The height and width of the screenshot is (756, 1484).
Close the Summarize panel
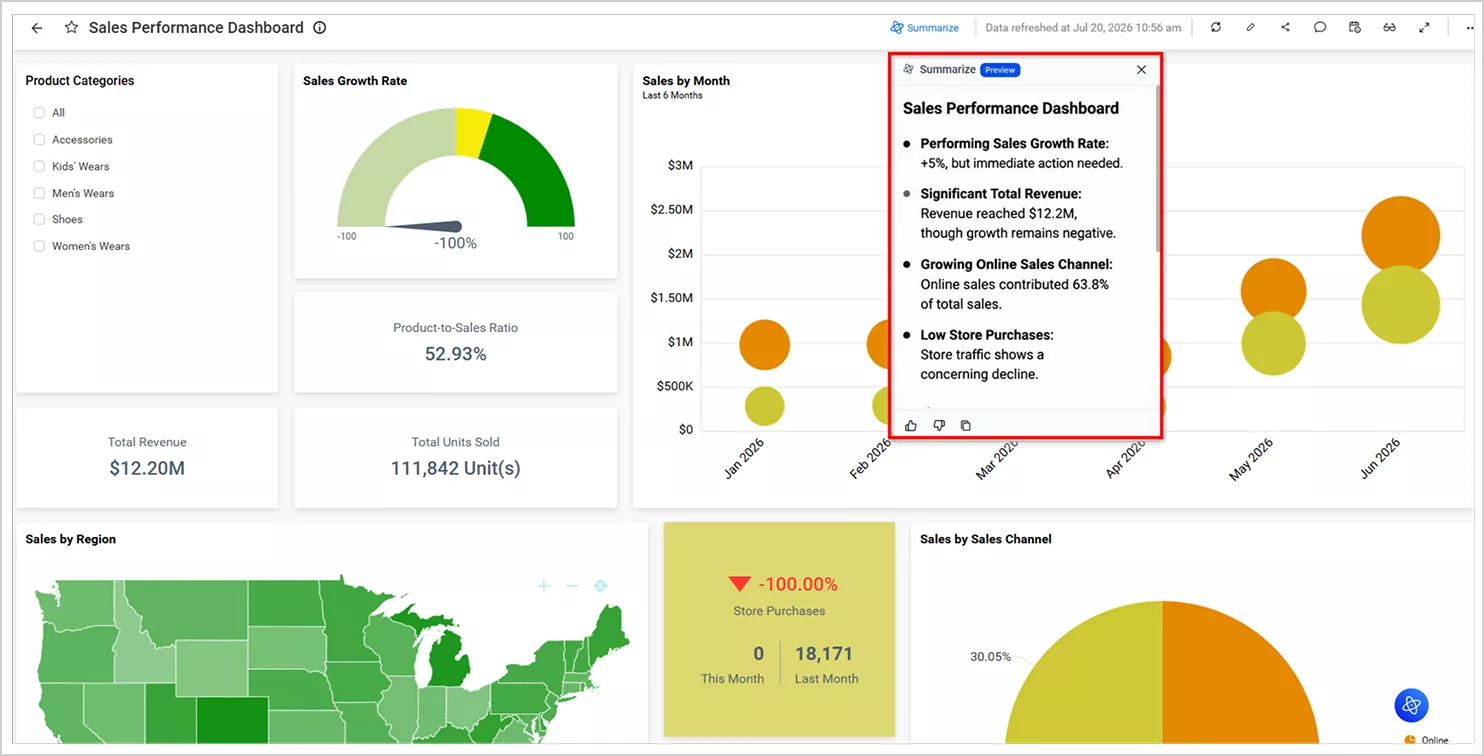[x=1141, y=70]
